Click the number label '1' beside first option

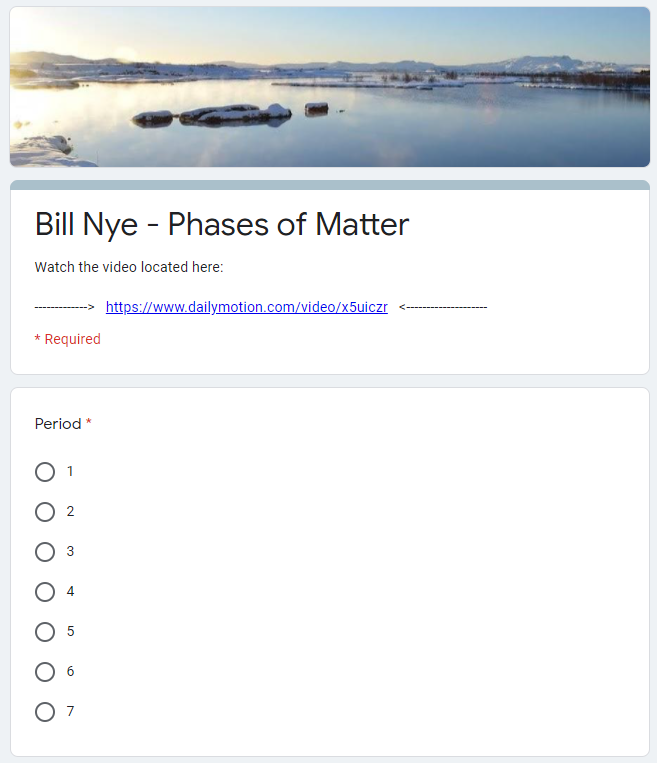70,471
